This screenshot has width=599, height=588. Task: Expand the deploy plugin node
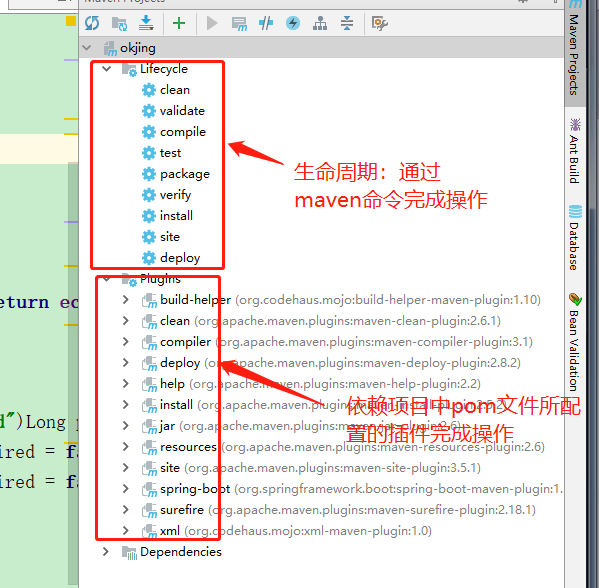pyautogui.click(x=126, y=363)
